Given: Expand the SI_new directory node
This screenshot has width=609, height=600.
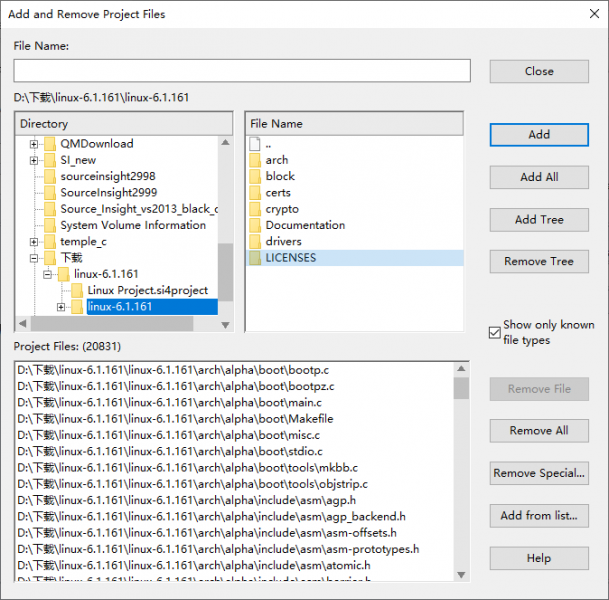Looking at the screenshot, I should (34, 160).
